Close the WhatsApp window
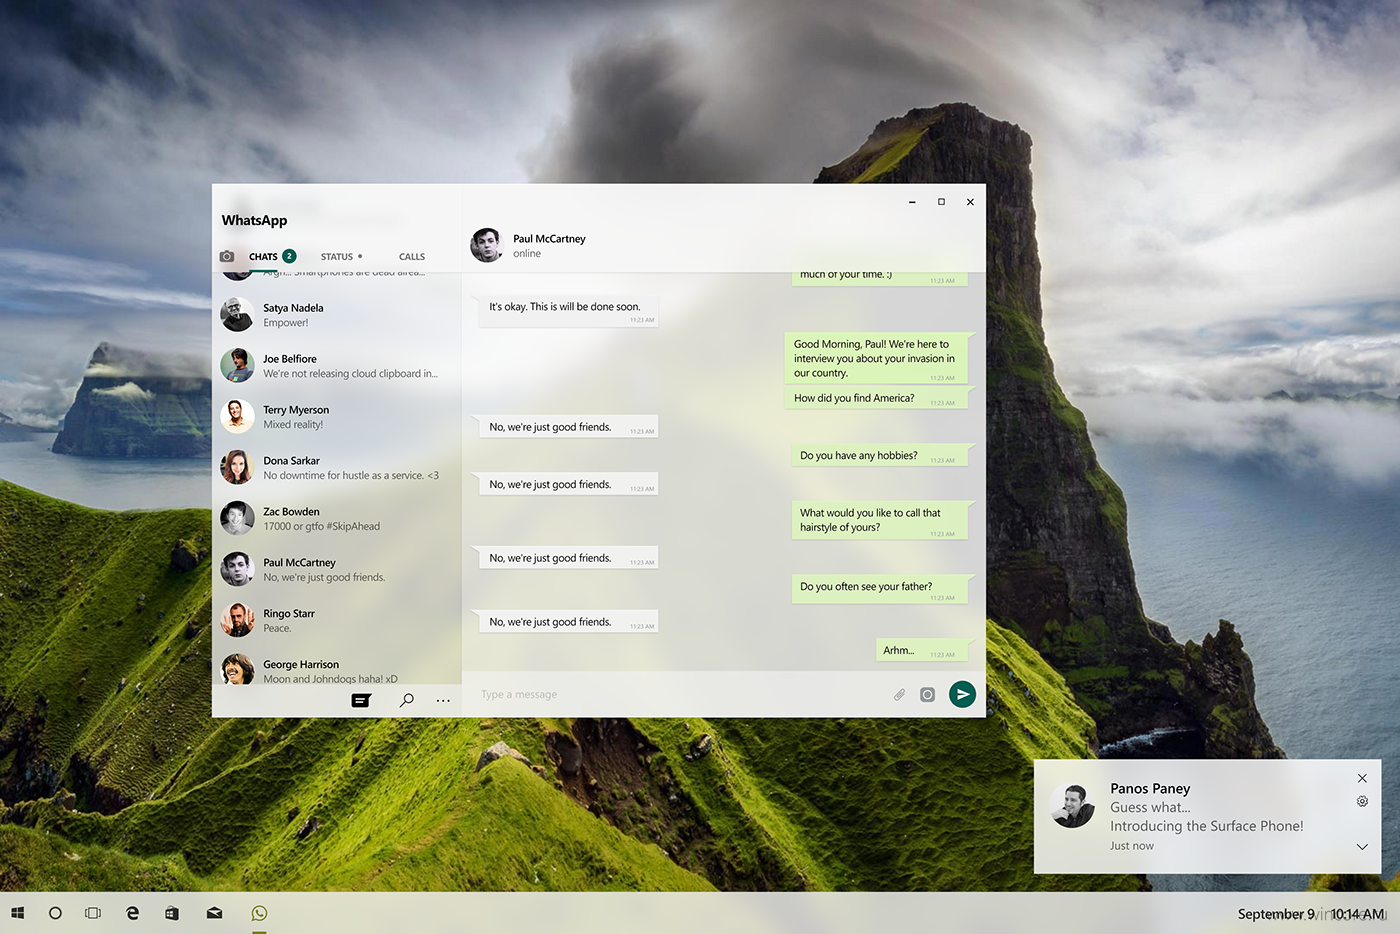The width and height of the screenshot is (1400, 934). click(970, 202)
